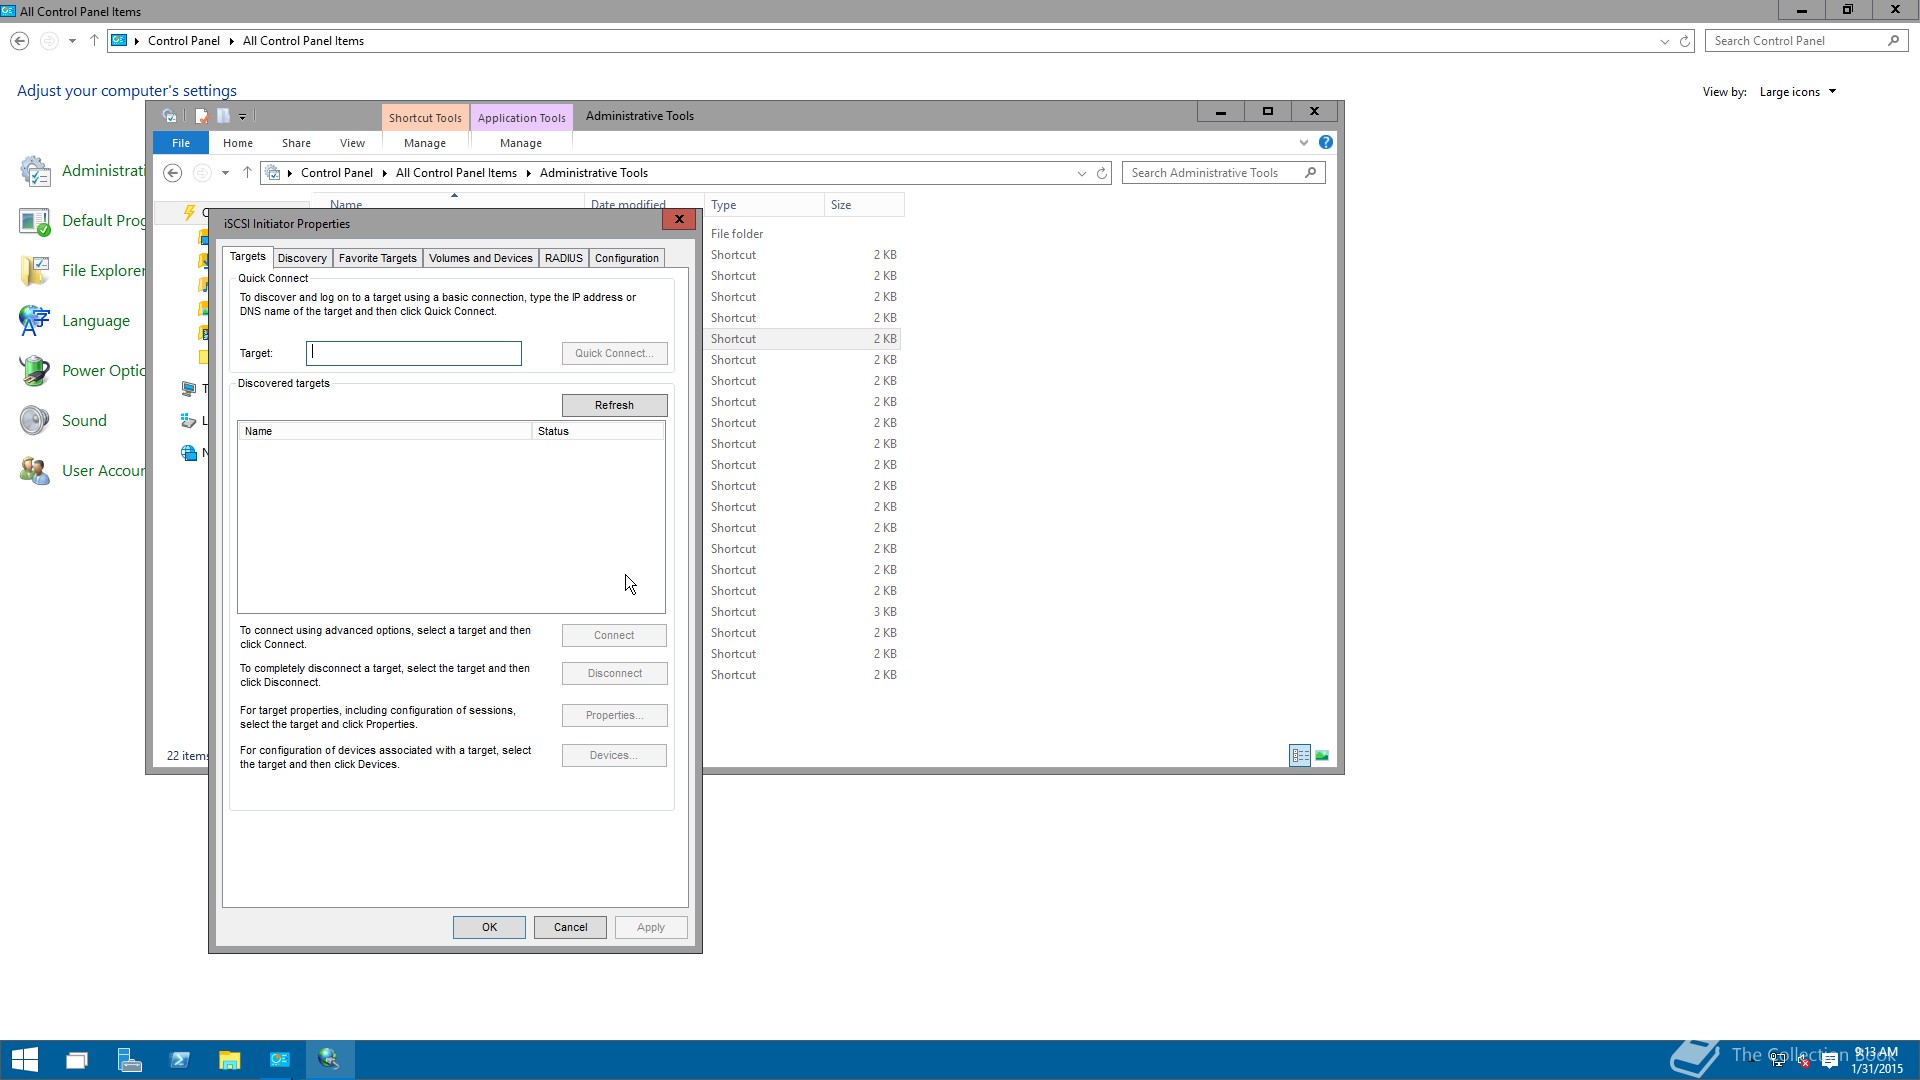Click the Target address input field
Image resolution: width=1920 pixels, height=1080 pixels.
coord(414,353)
